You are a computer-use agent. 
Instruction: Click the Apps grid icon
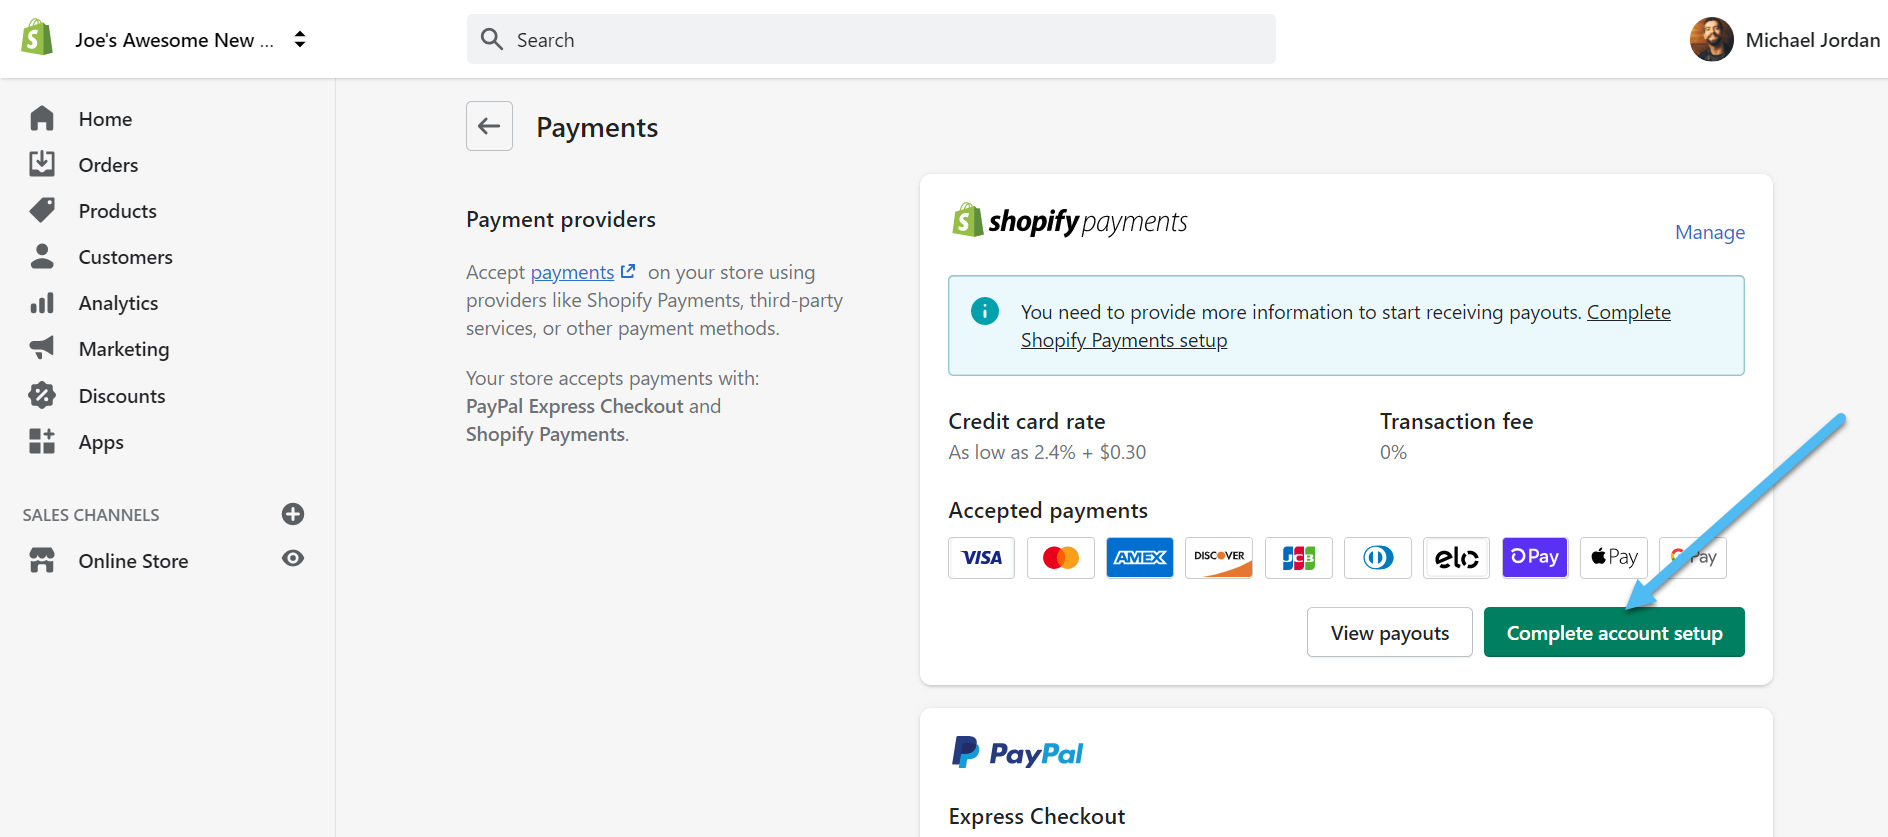[42, 441]
